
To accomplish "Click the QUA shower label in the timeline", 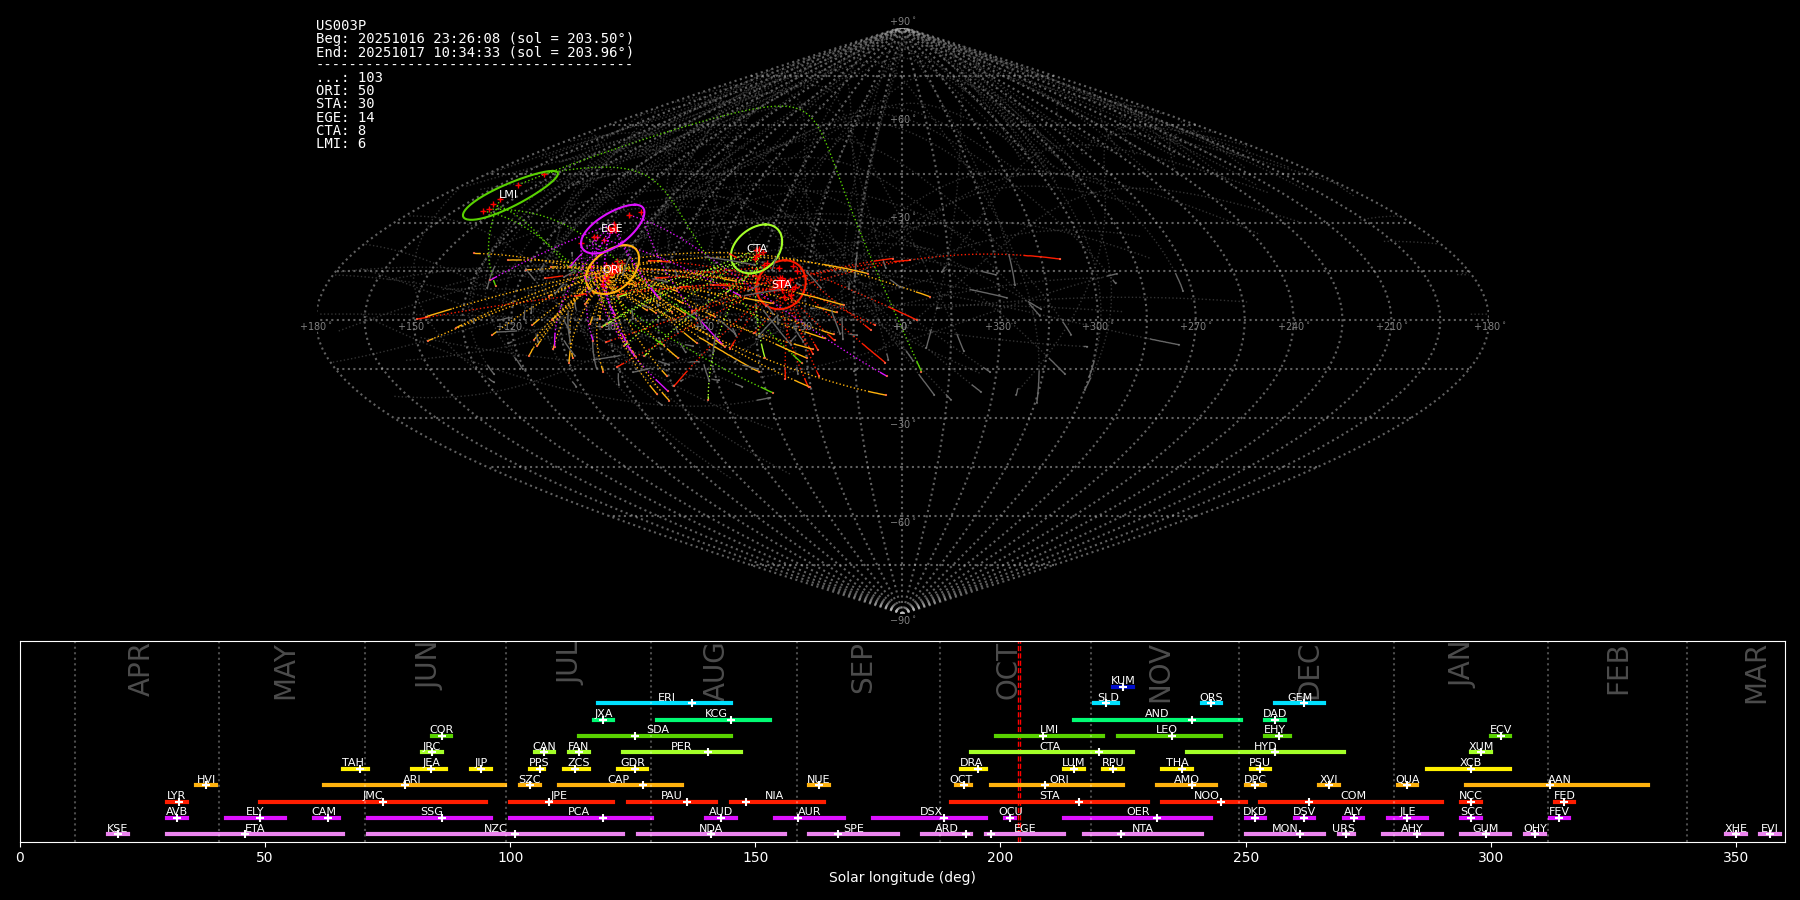I will pyautogui.click(x=1407, y=780).
